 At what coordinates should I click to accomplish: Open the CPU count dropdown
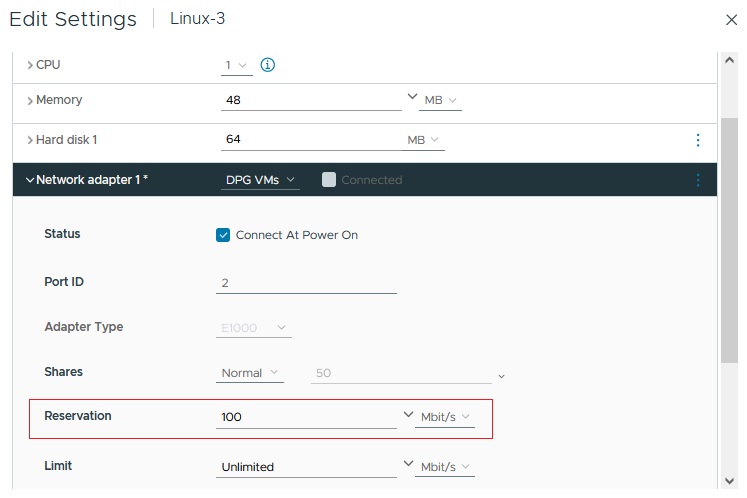pyautogui.click(x=237, y=65)
